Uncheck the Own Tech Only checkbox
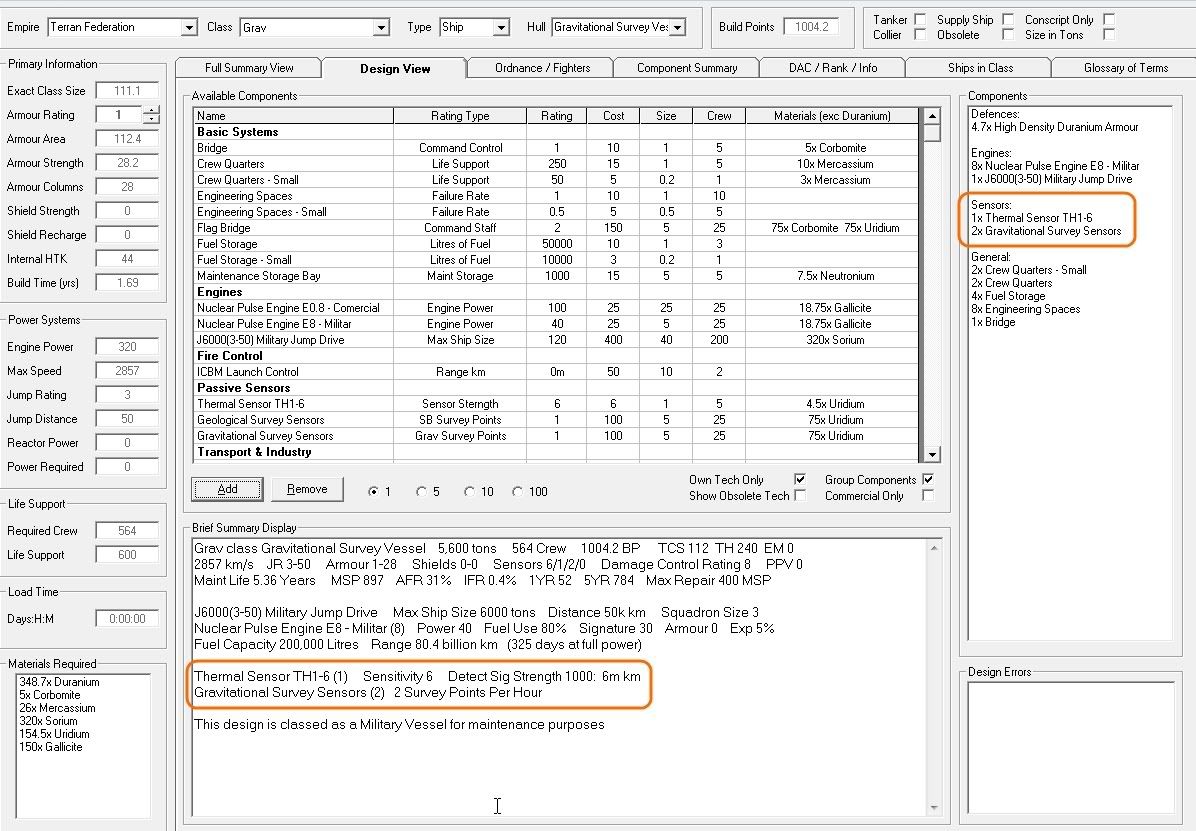This screenshot has width=1196, height=831. (799, 479)
